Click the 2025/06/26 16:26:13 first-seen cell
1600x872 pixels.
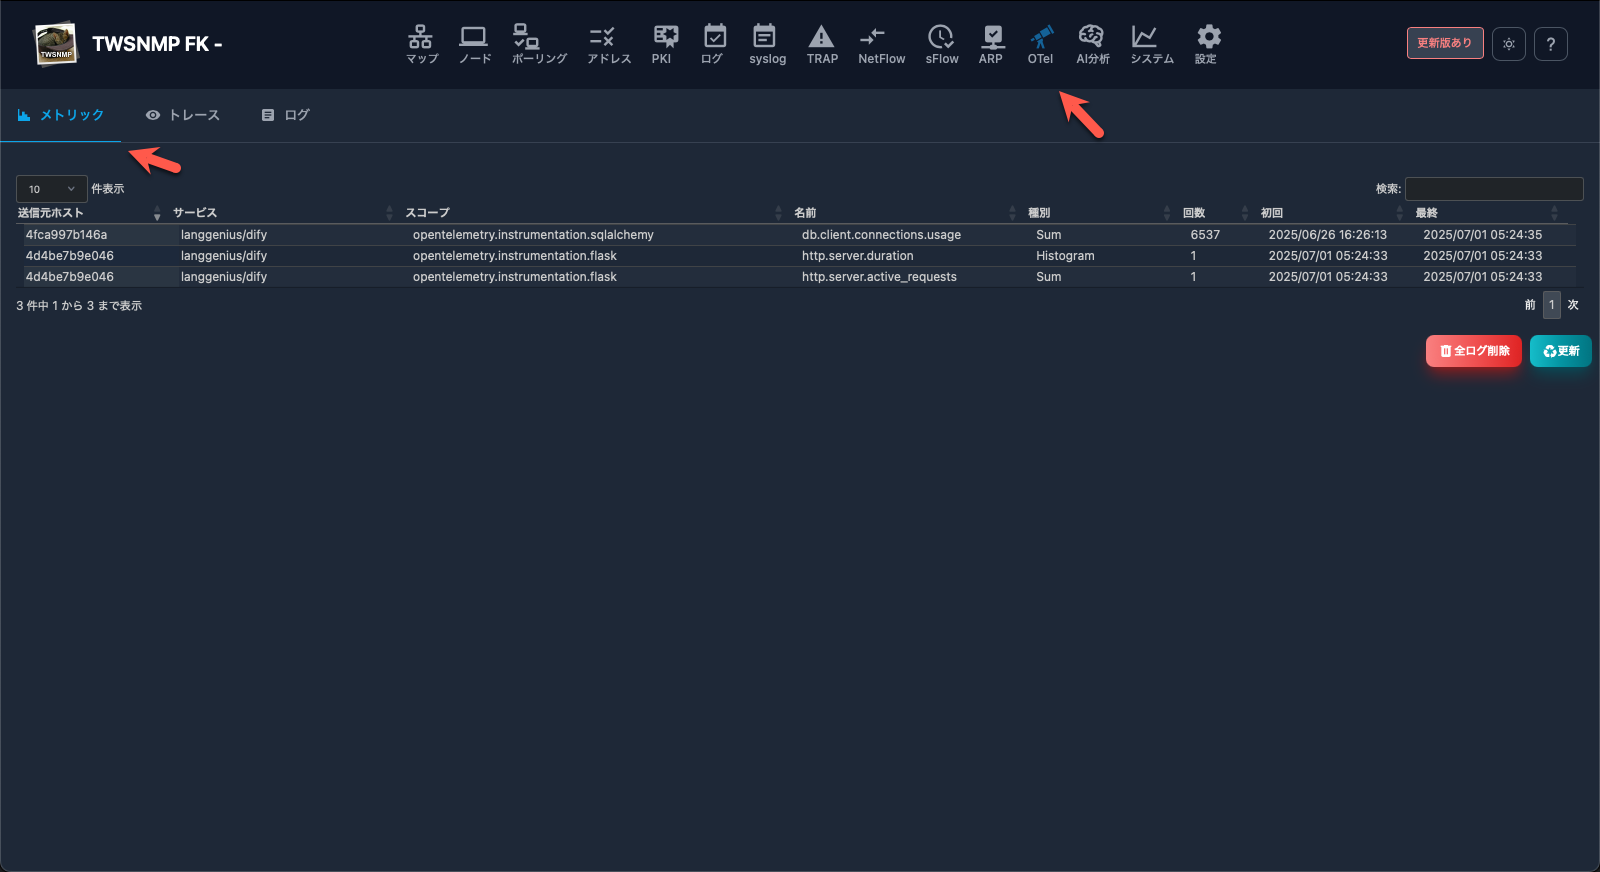pyautogui.click(x=1328, y=235)
